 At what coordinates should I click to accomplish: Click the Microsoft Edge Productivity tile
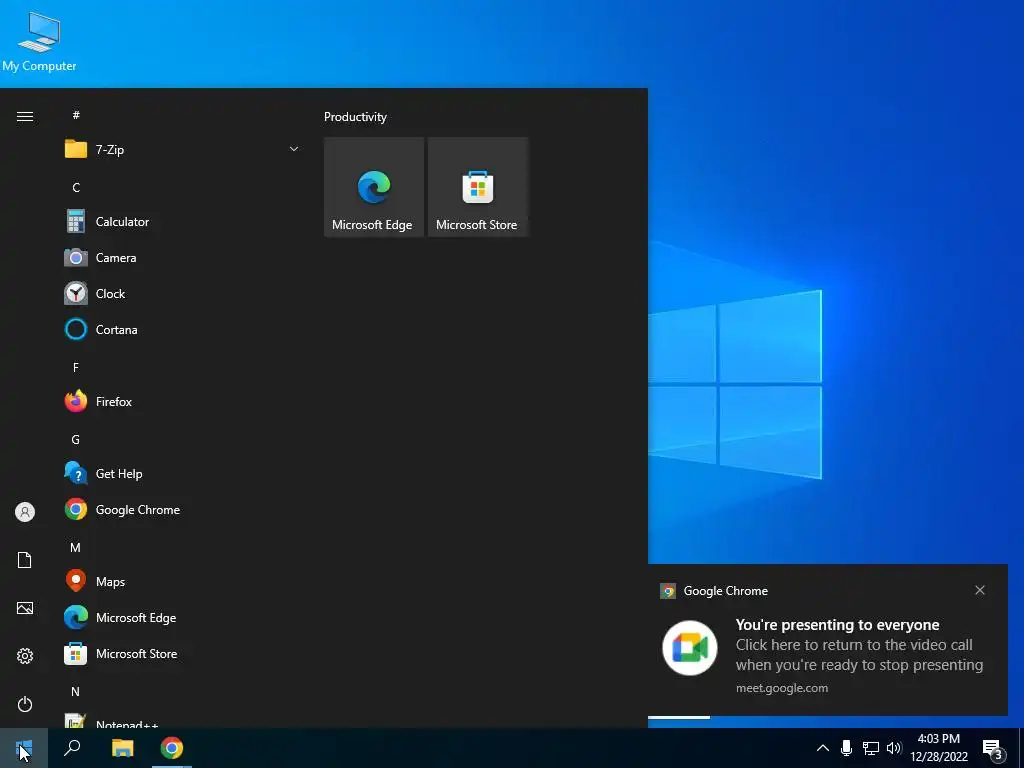click(x=374, y=187)
